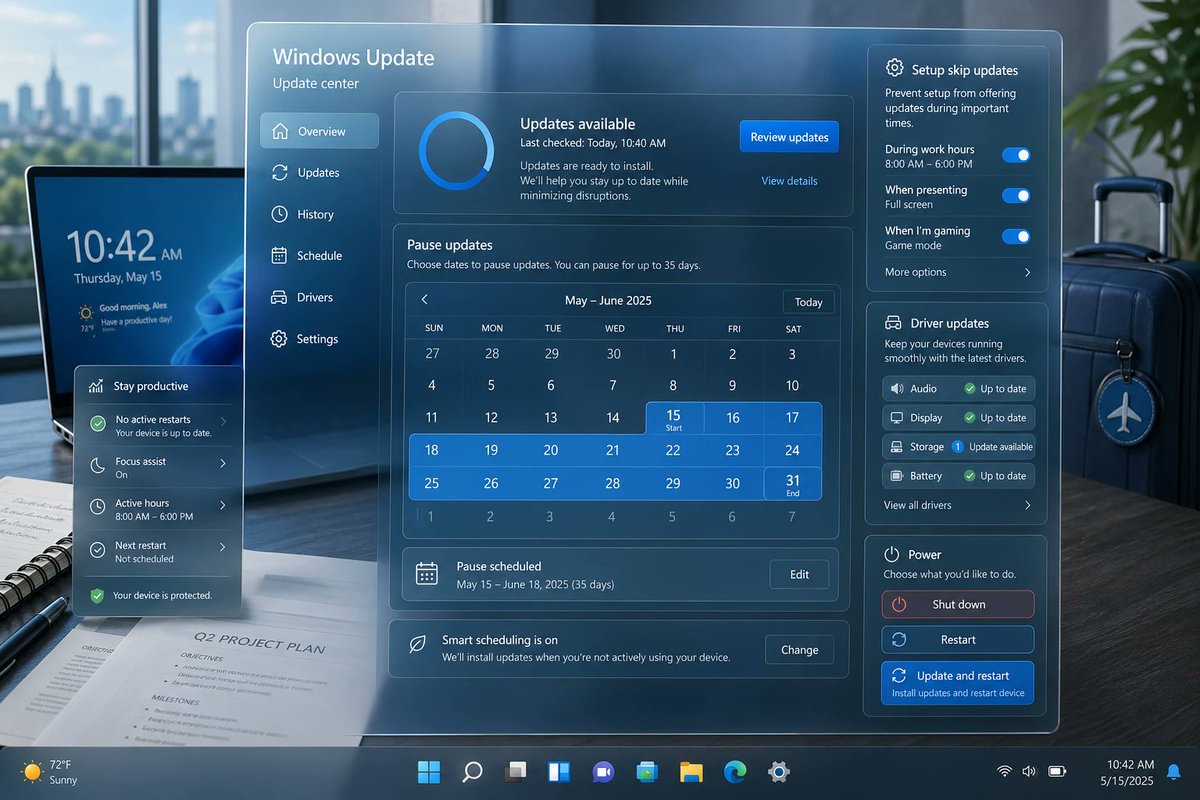Viewport: 1200px width, 800px height.
Task: Open Widgets panel from taskbar
Action: tap(558, 772)
